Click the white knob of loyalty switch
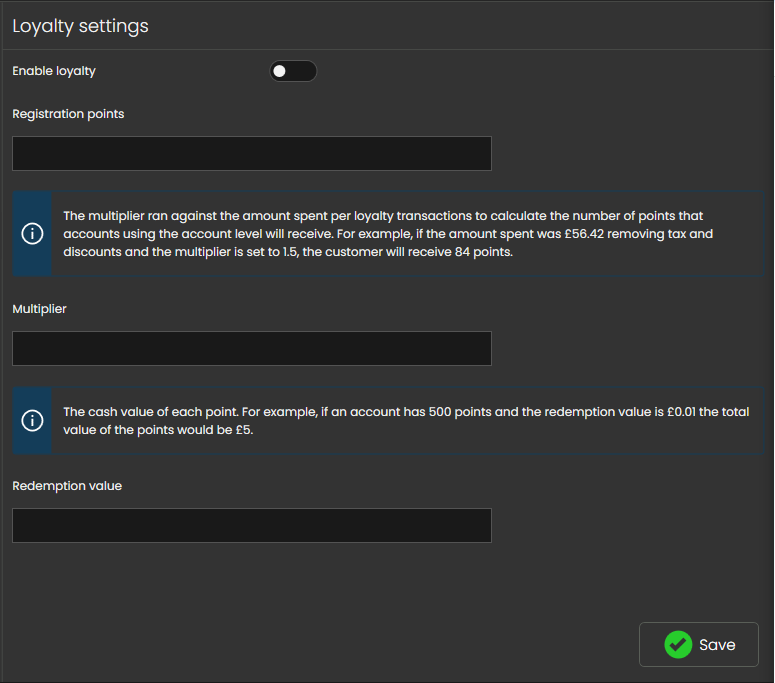Screen dimensions: 775x683 click(280, 71)
